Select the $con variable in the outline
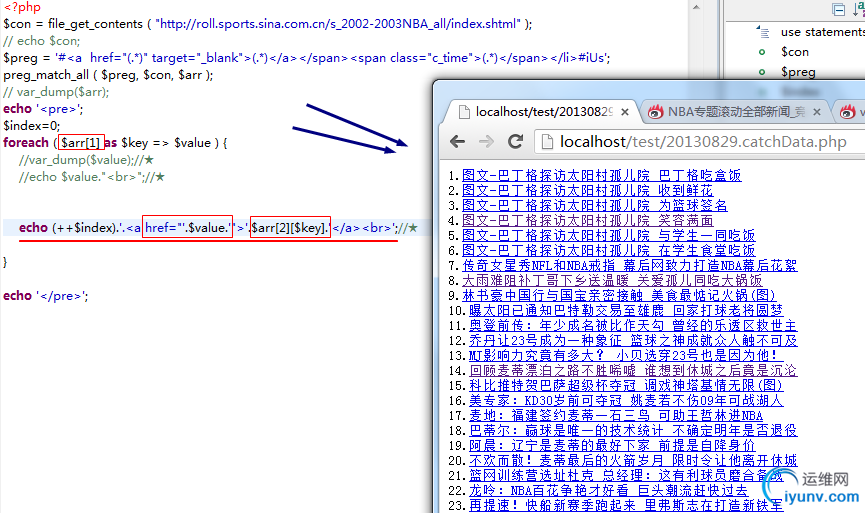The height and width of the screenshot is (513, 865). [x=795, y=52]
